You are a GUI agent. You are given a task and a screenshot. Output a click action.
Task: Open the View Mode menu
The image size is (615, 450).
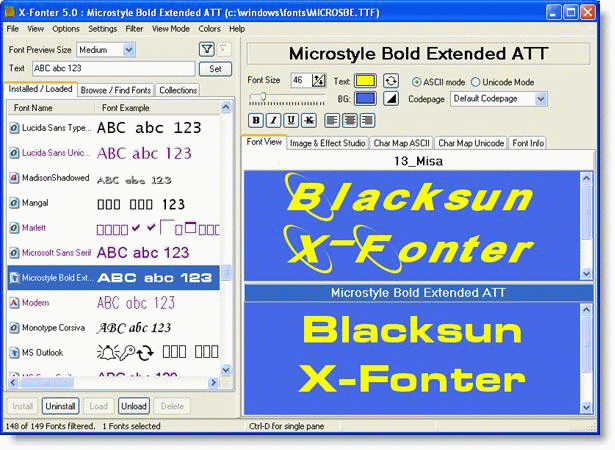tap(171, 29)
